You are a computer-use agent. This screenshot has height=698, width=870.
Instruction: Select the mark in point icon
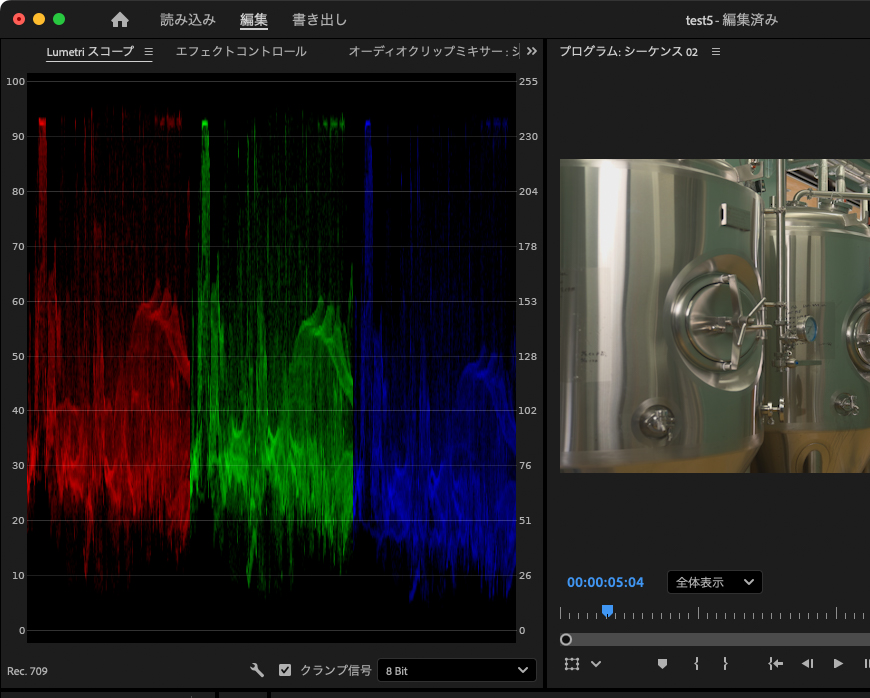click(x=696, y=663)
